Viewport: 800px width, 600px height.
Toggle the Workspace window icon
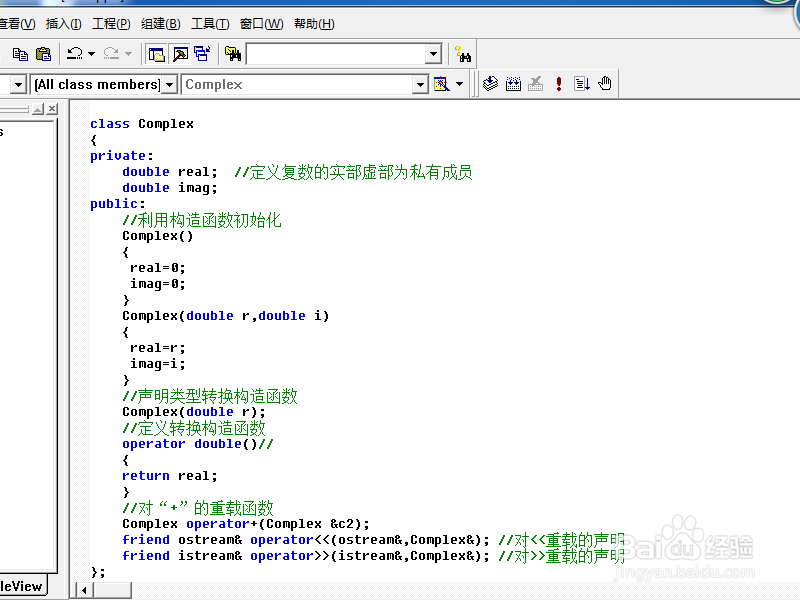156,54
